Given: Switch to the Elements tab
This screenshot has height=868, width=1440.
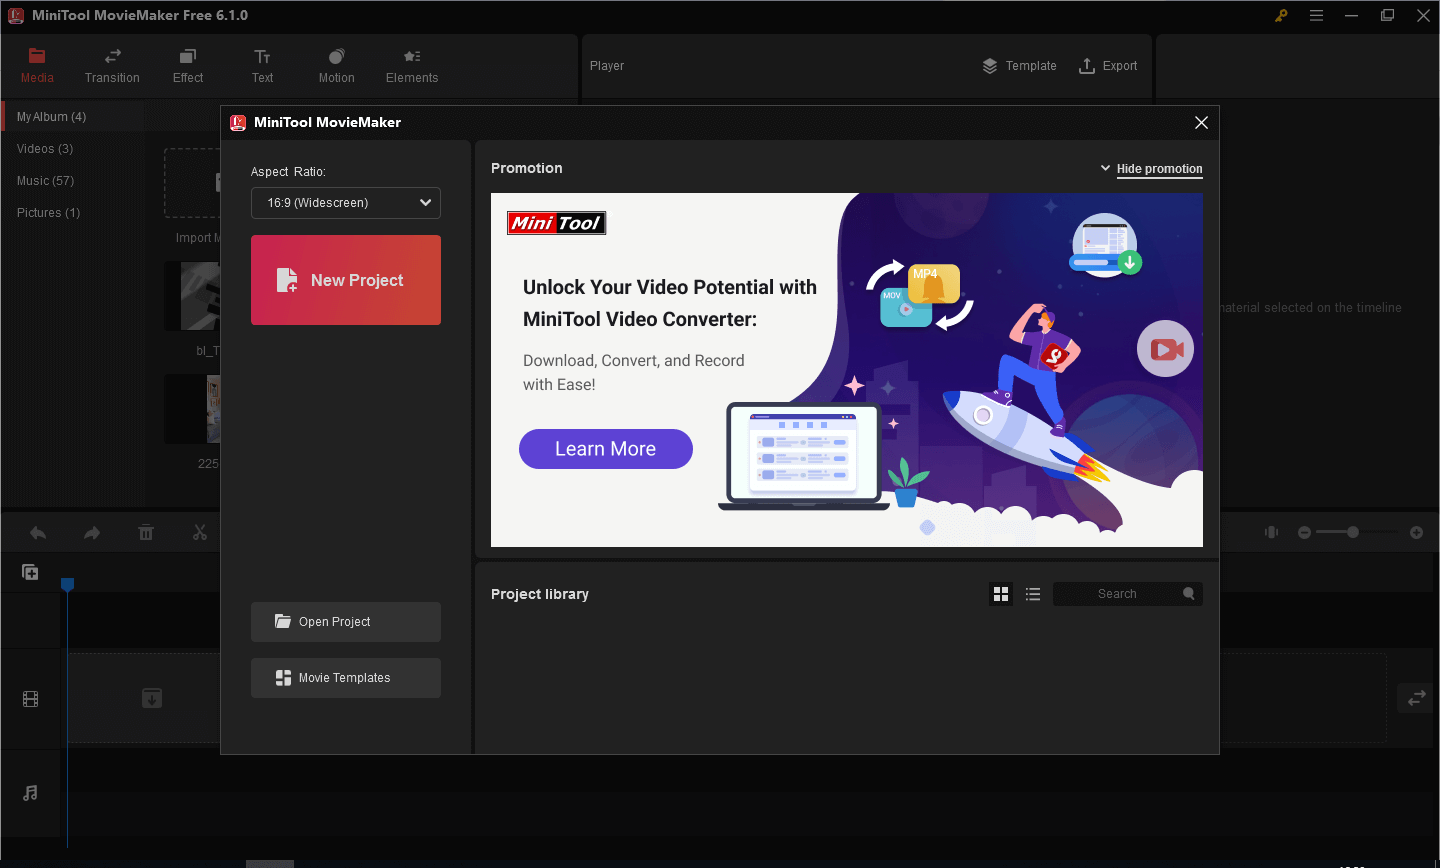Looking at the screenshot, I should (x=412, y=66).
